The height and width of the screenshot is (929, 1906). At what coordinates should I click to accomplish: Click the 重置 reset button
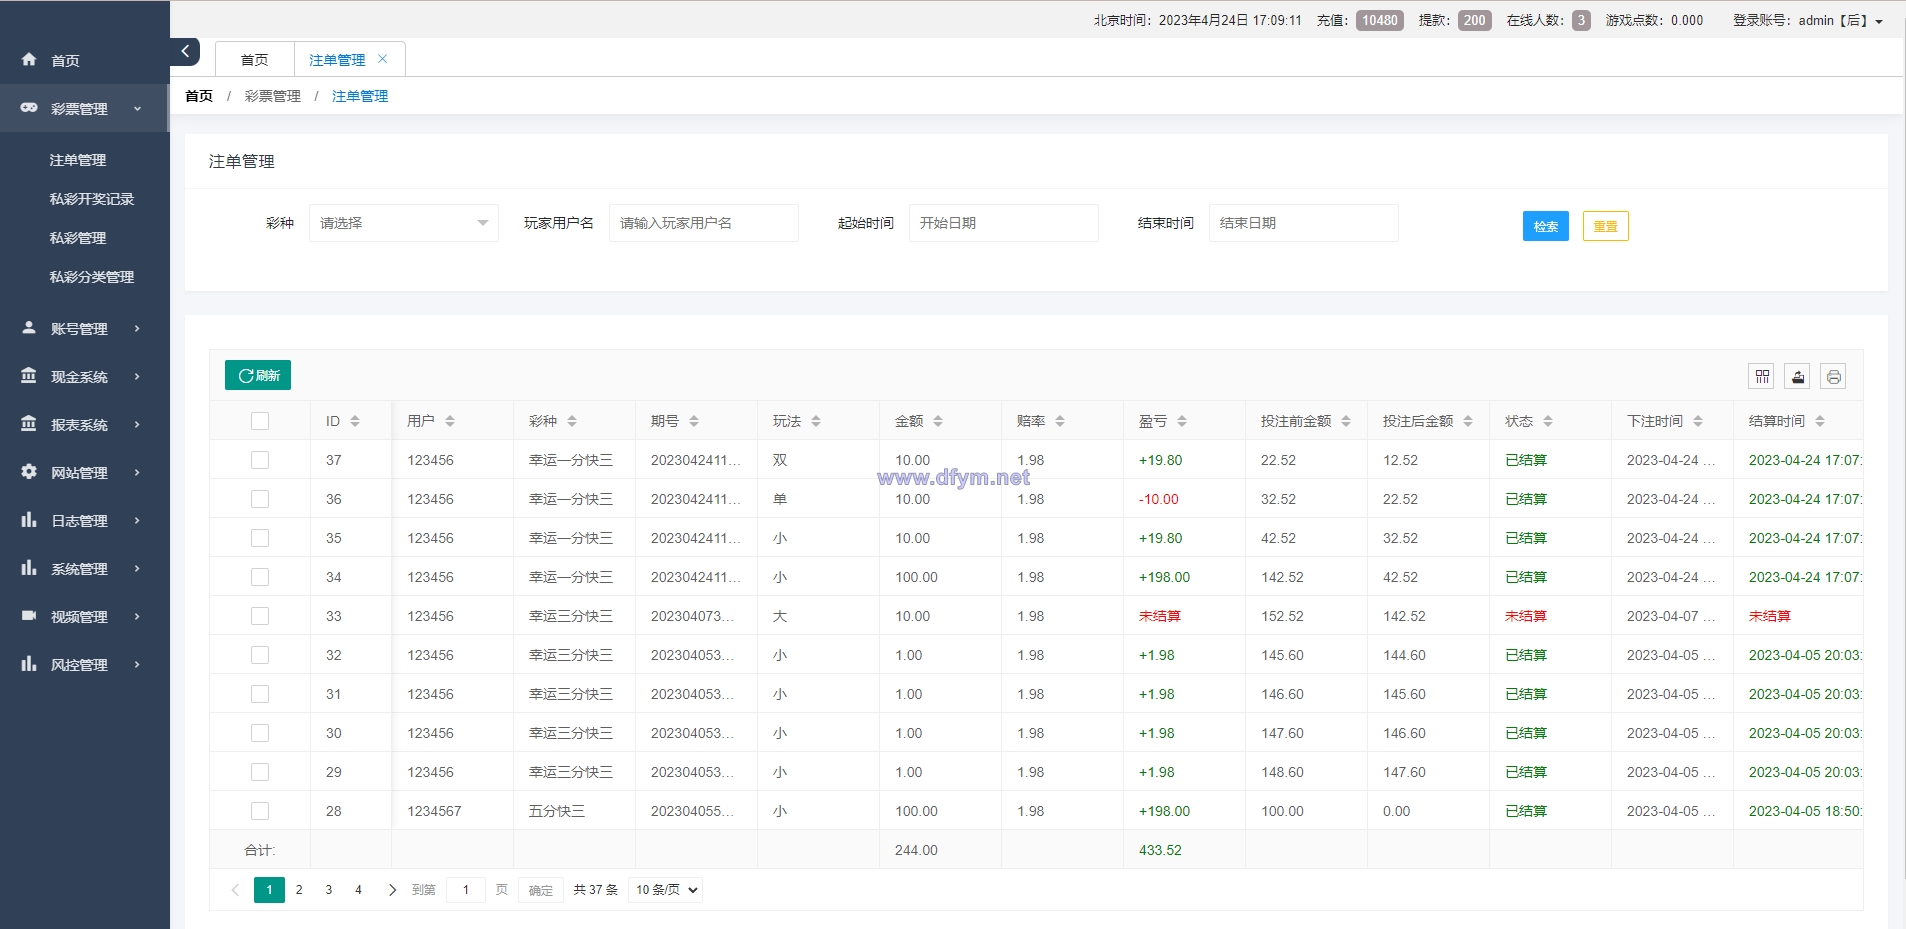coord(1606,226)
